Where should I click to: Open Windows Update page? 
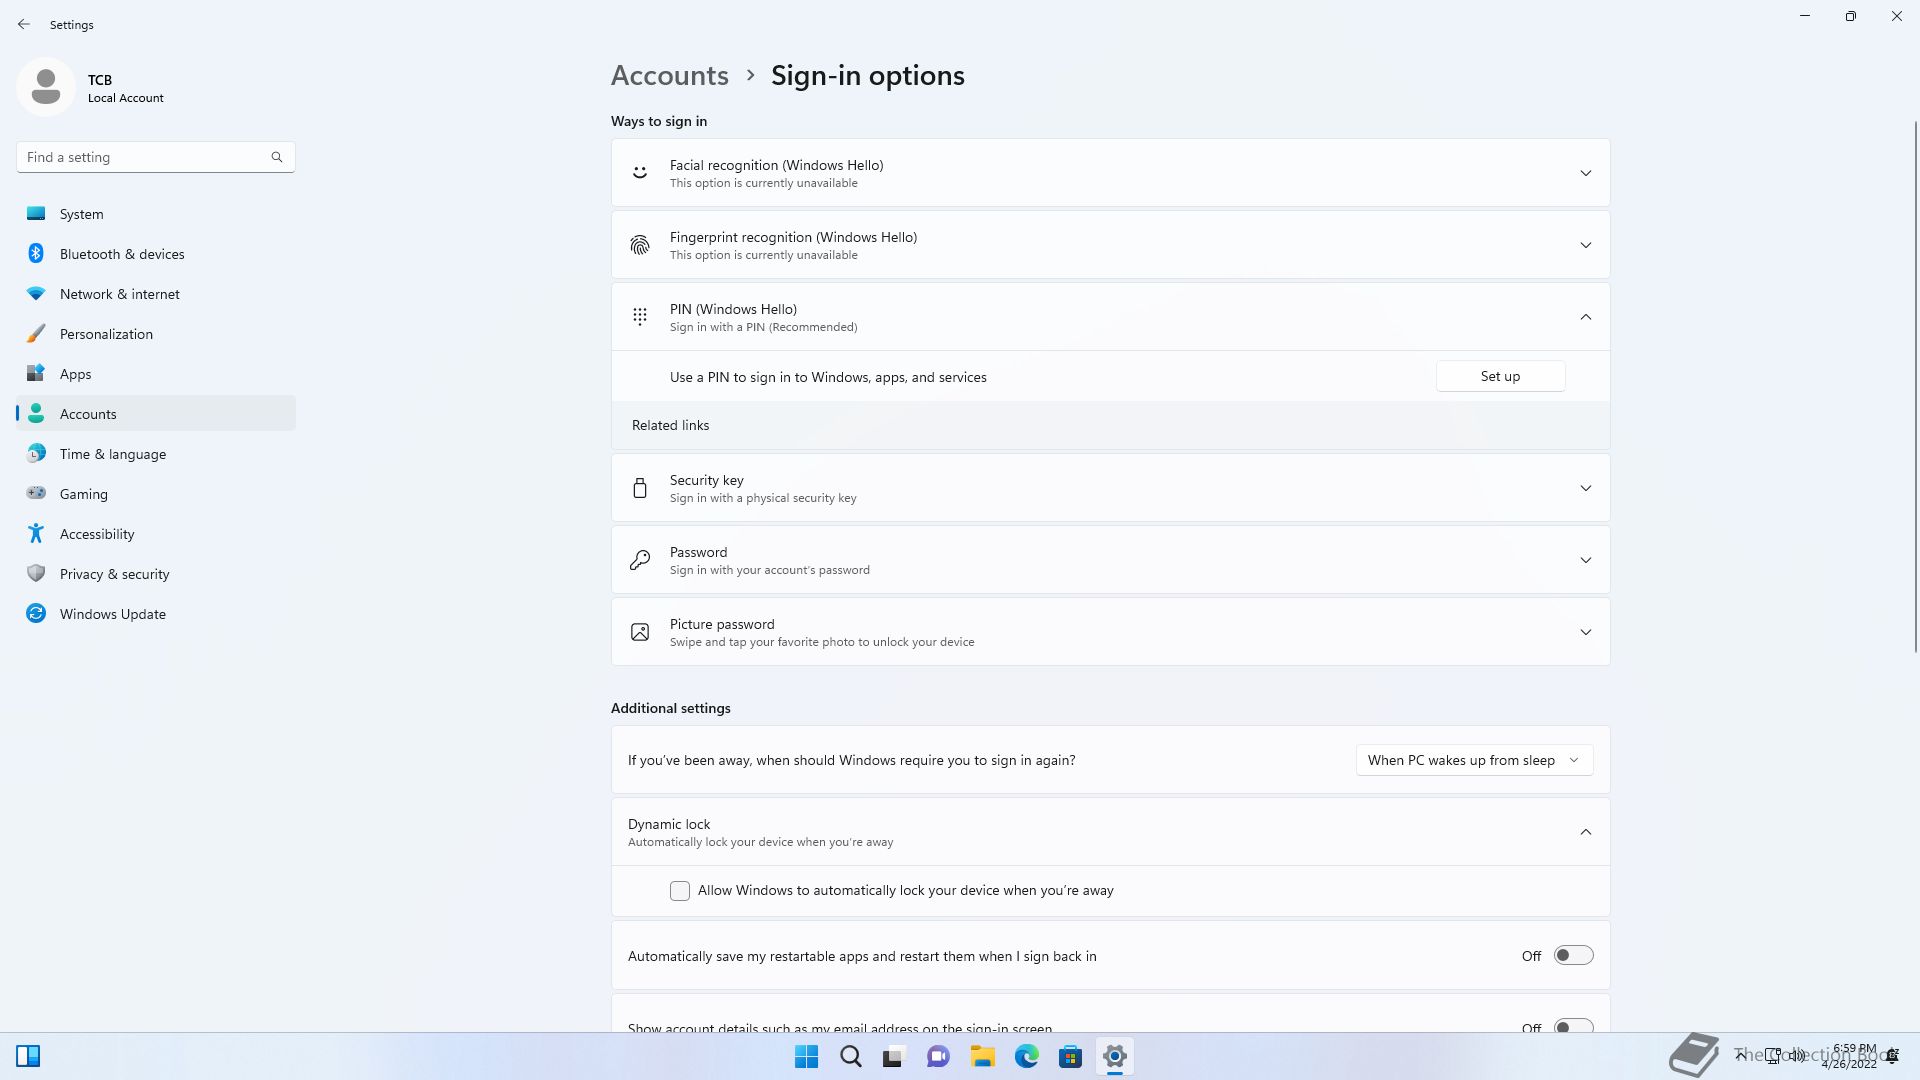[156, 614]
